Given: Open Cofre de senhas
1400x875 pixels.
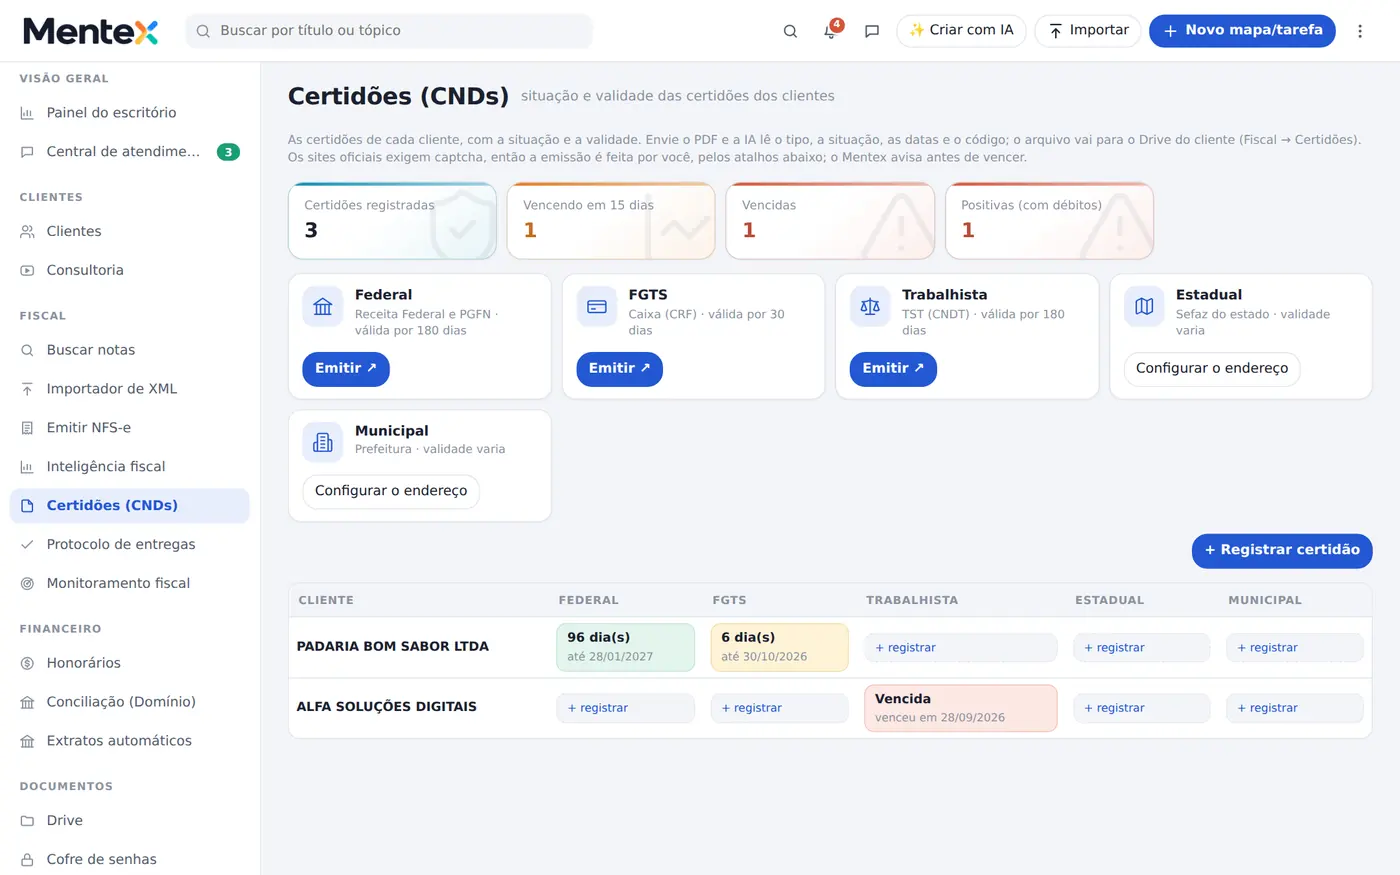Looking at the screenshot, I should [130, 859].
